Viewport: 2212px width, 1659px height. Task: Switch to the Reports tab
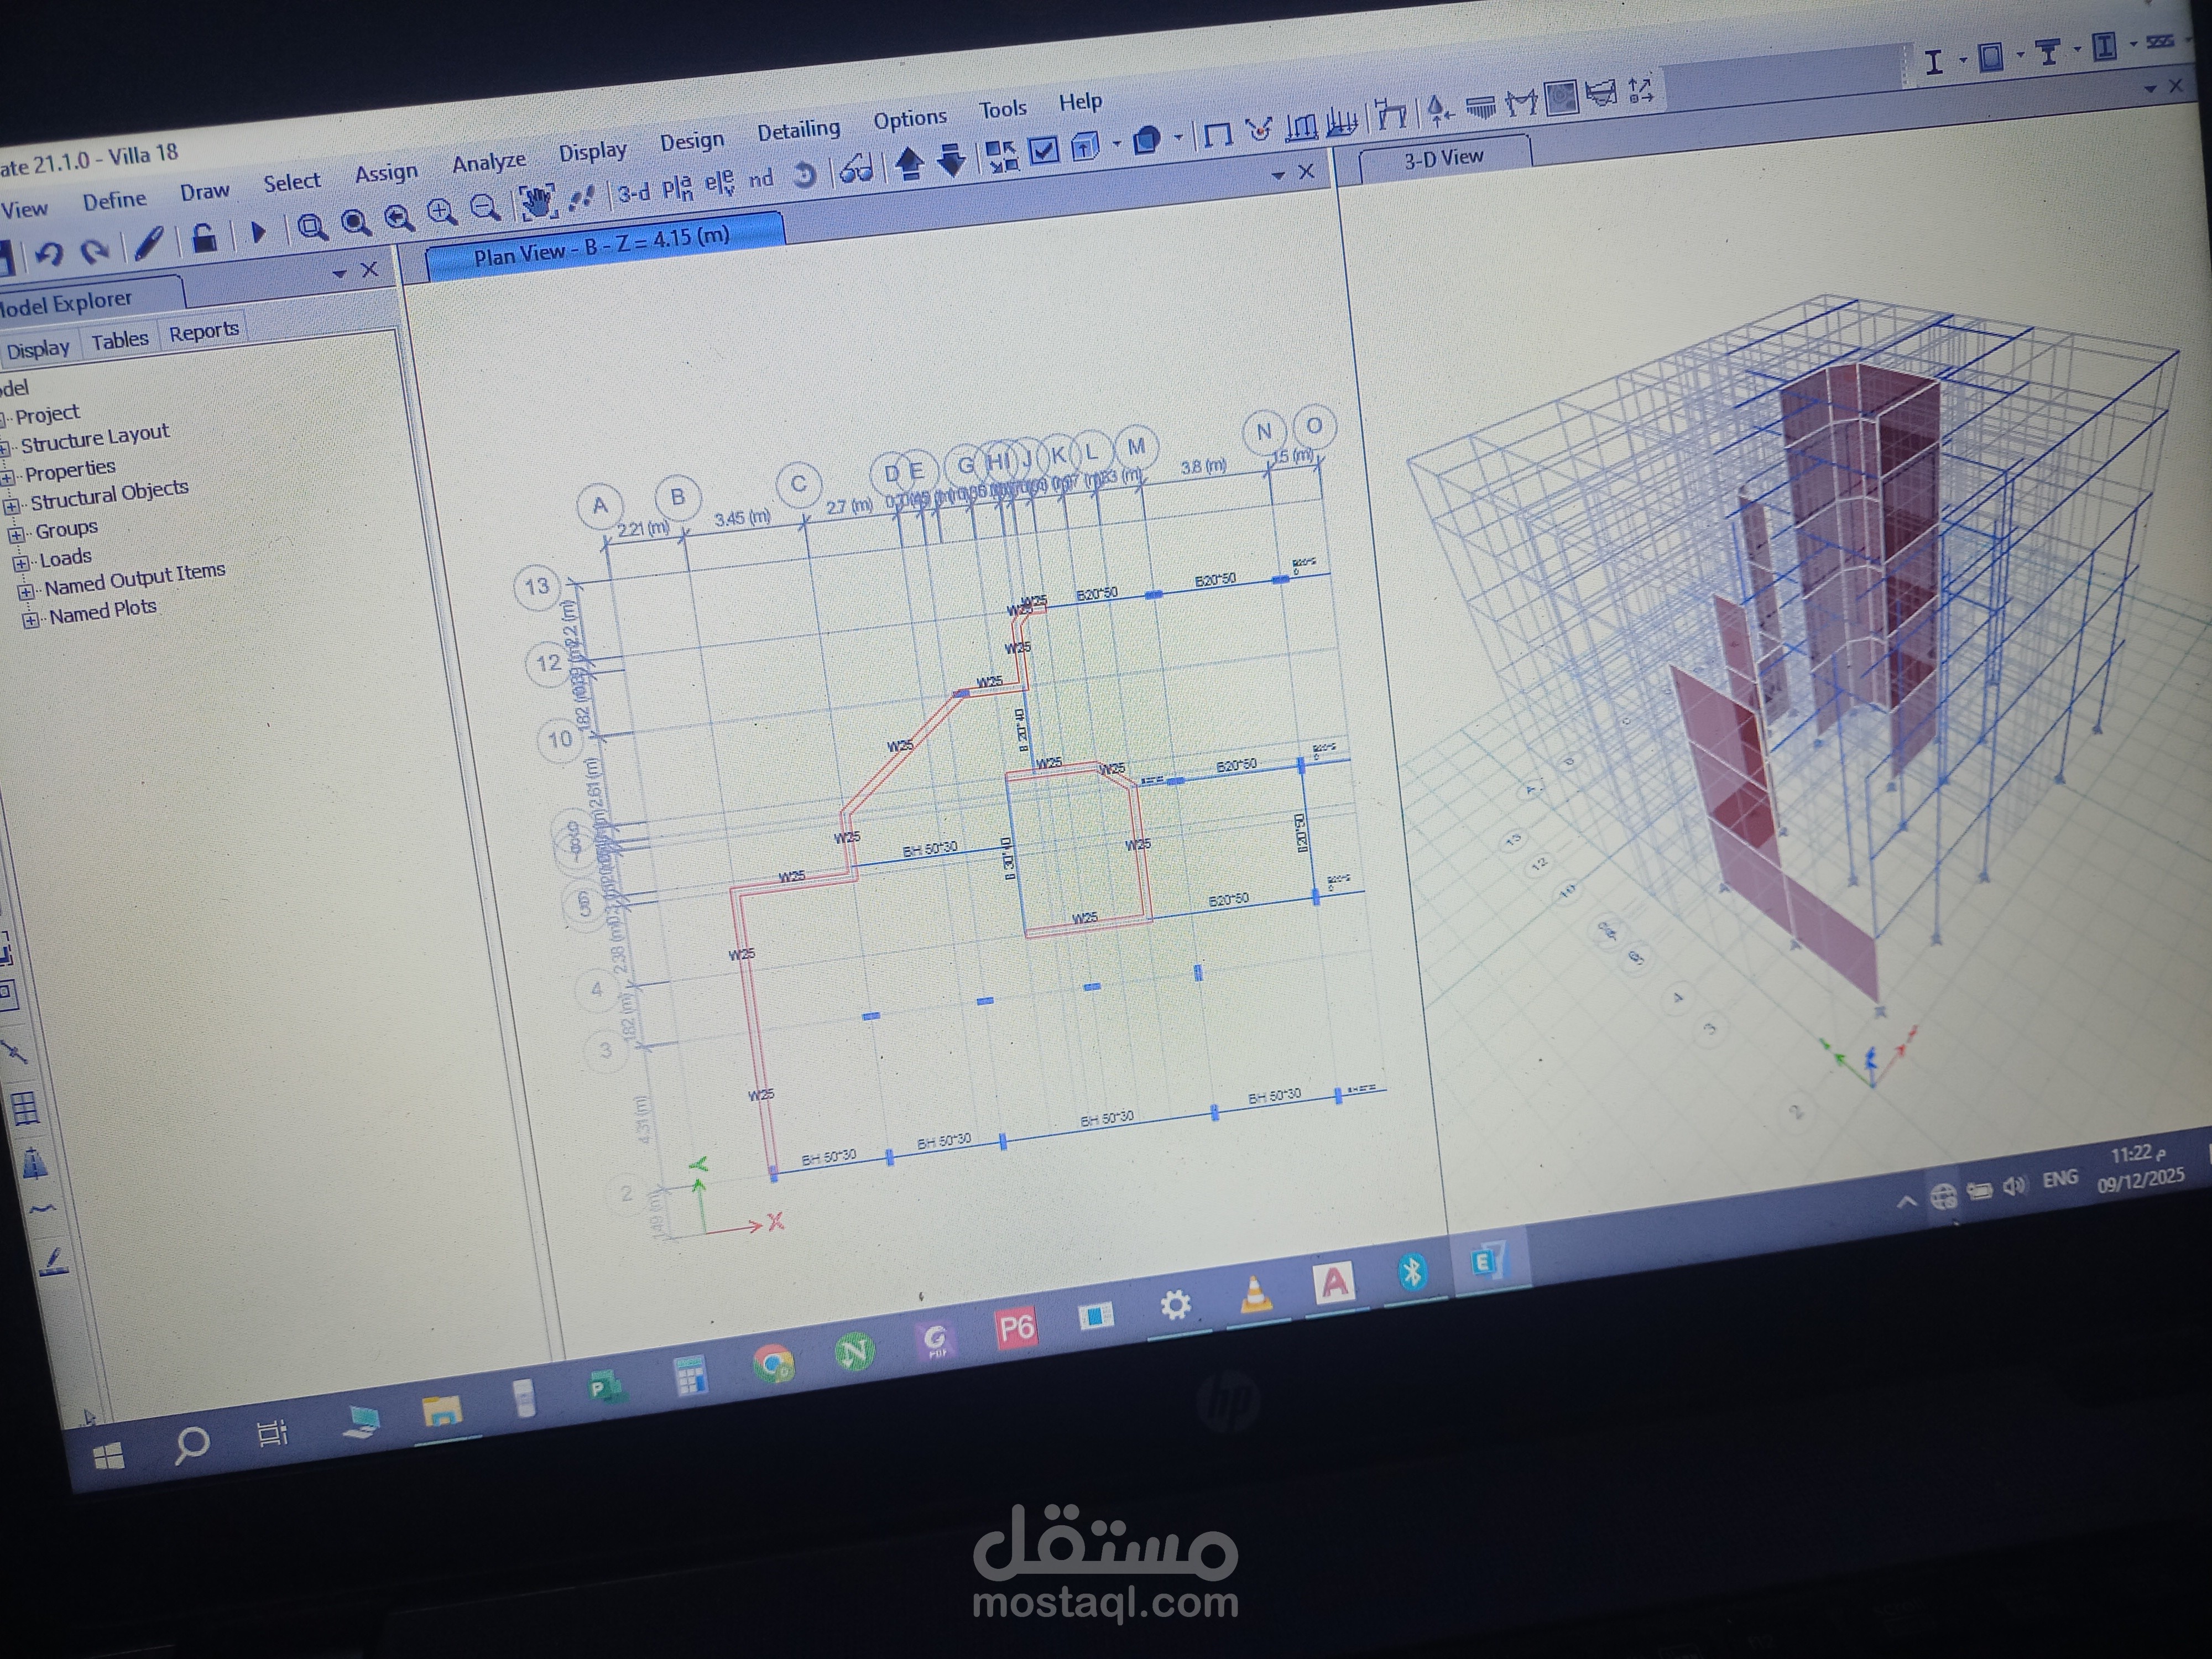coord(203,332)
